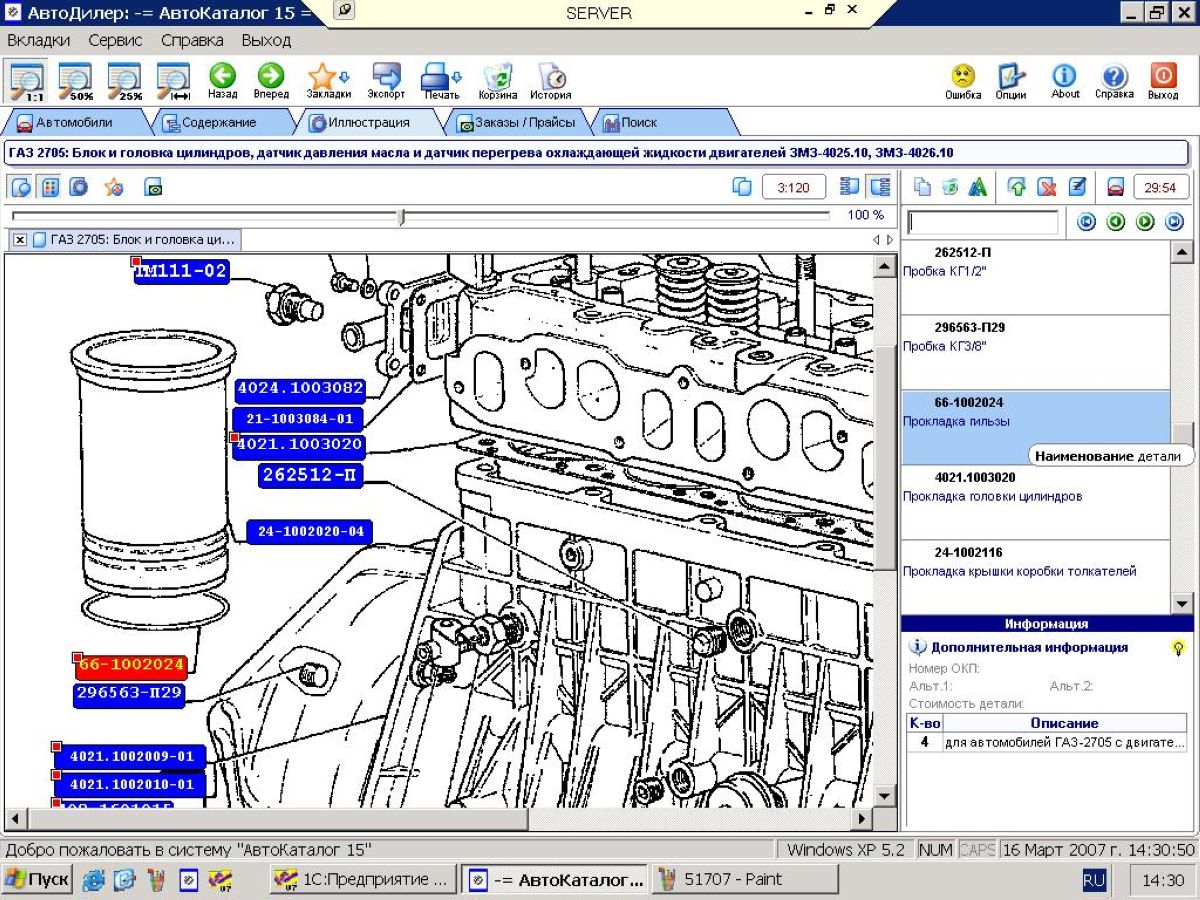Click the green up-arrow icon
Screen dimensions: 1200x900
tap(1018, 187)
